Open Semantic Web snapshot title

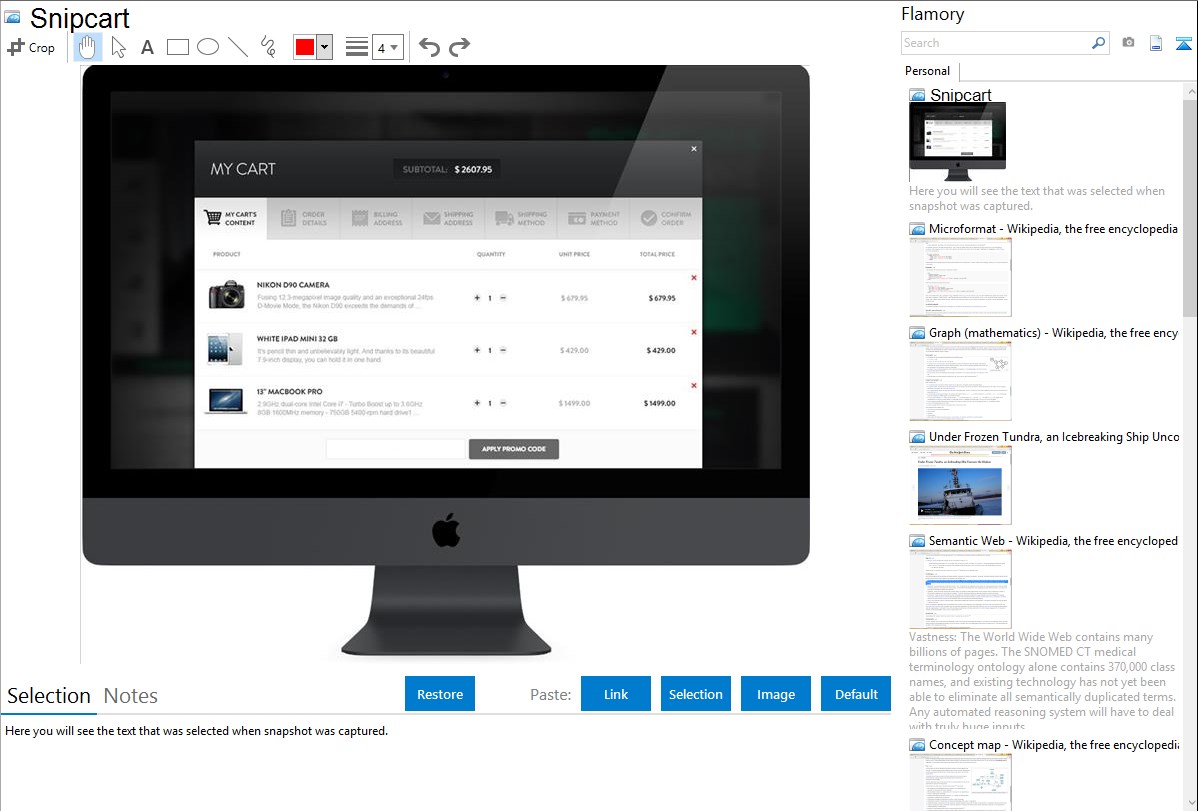click(x=1053, y=540)
